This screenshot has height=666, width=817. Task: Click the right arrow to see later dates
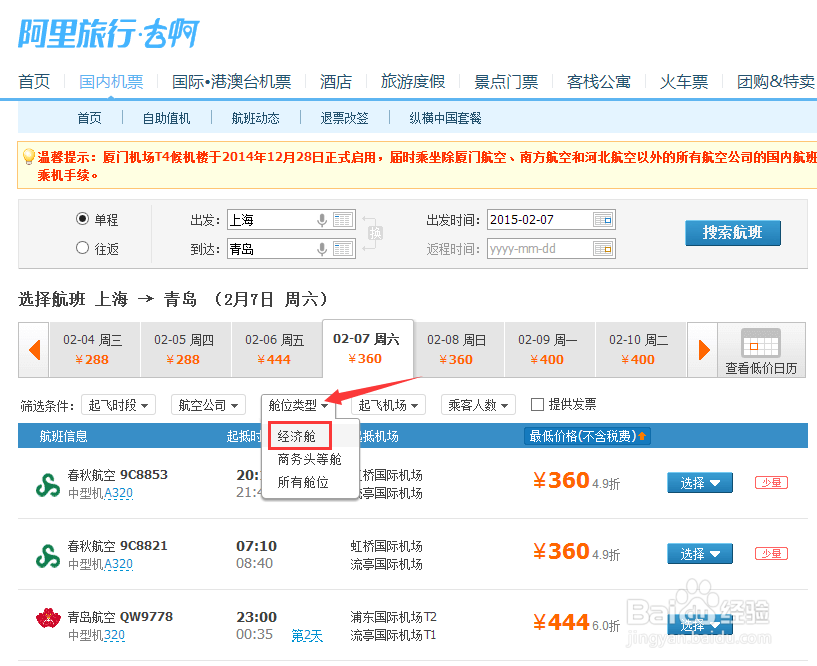point(703,350)
